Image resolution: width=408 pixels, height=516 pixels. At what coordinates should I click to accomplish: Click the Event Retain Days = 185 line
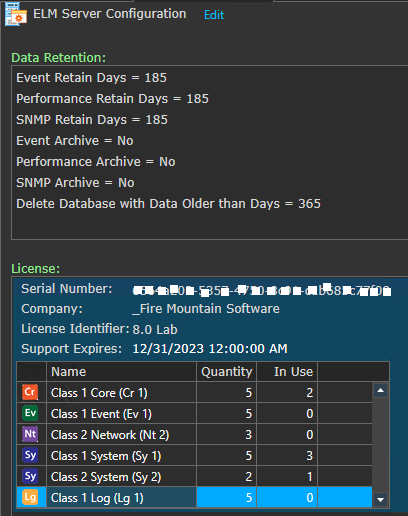(x=91, y=78)
